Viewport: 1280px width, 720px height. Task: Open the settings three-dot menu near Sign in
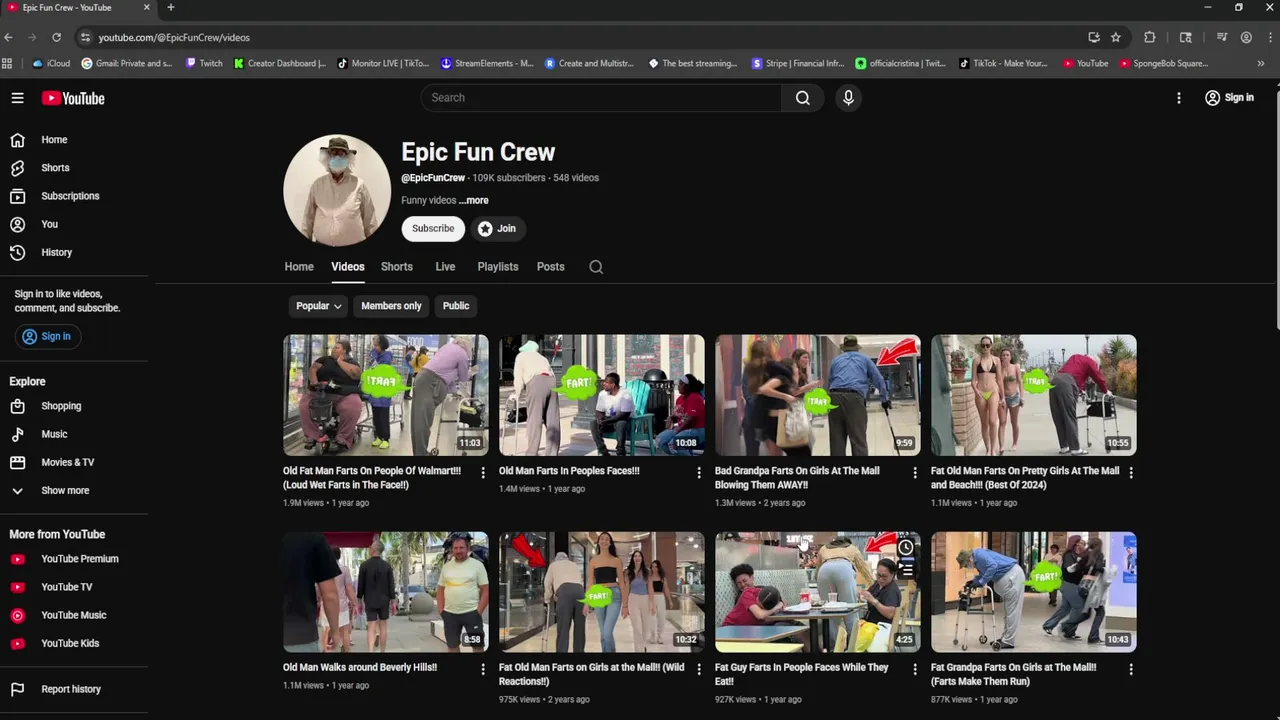(1179, 98)
